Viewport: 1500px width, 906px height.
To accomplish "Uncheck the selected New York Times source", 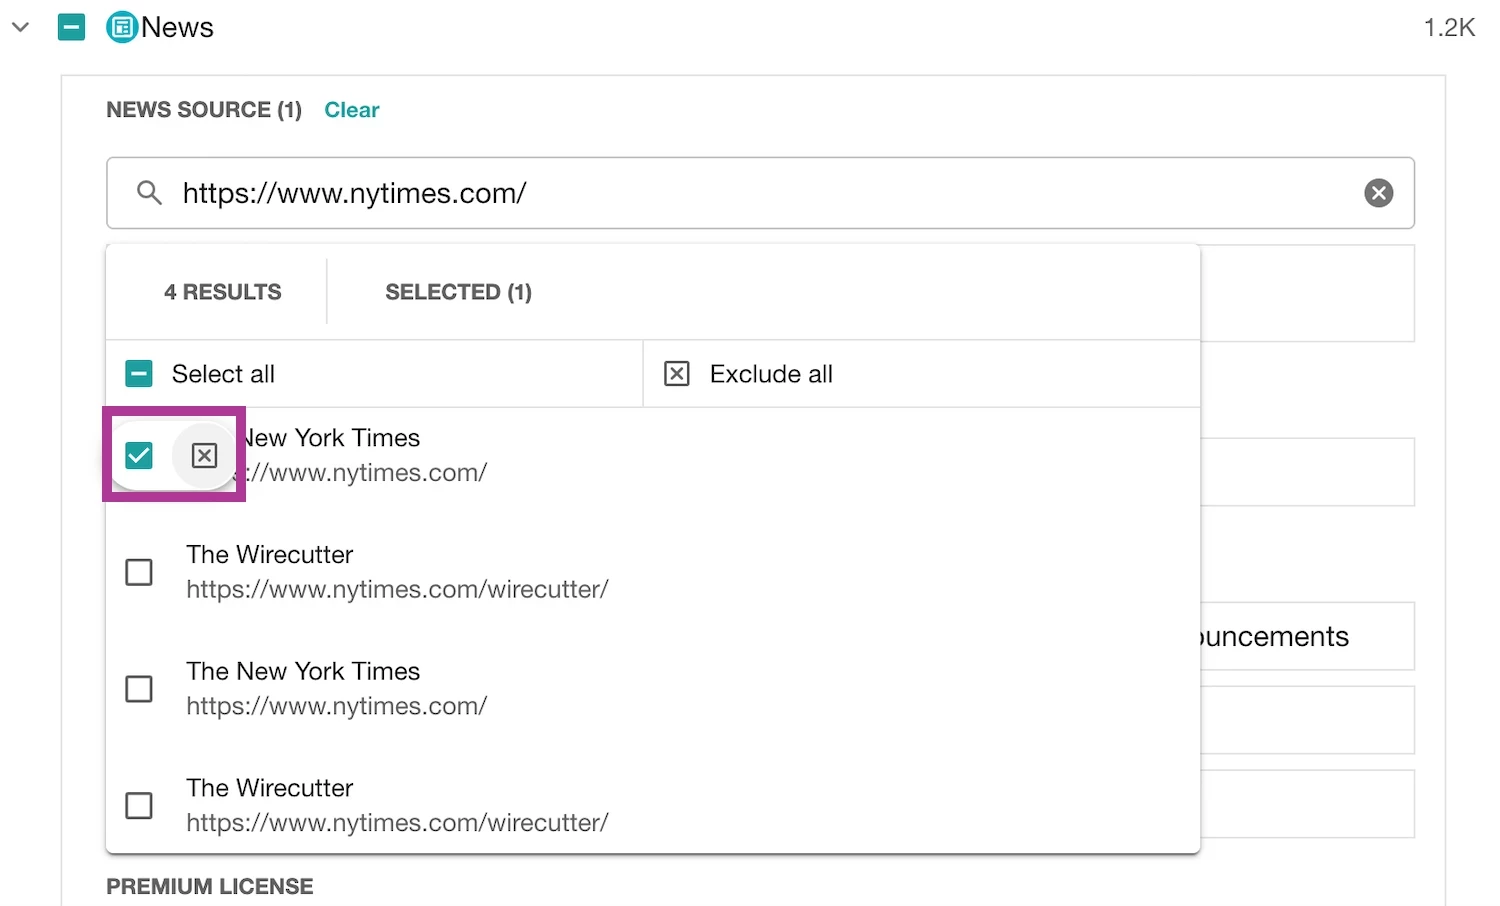I will (139, 456).
